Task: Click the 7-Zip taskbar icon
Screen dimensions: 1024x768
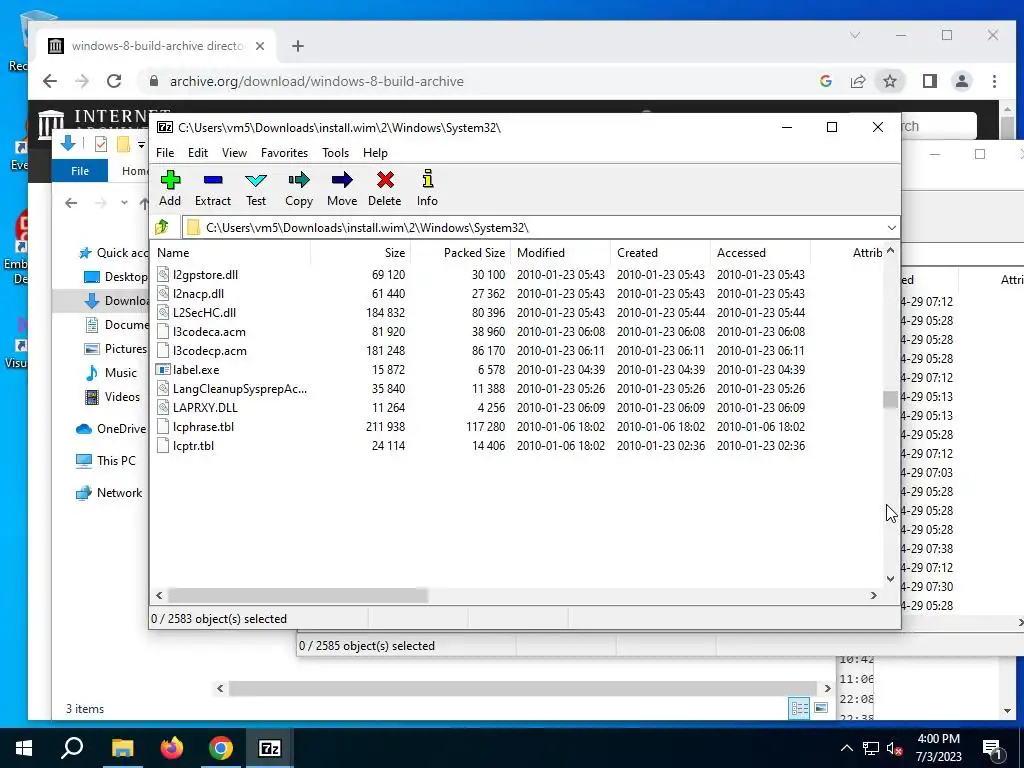Action: tap(270, 748)
